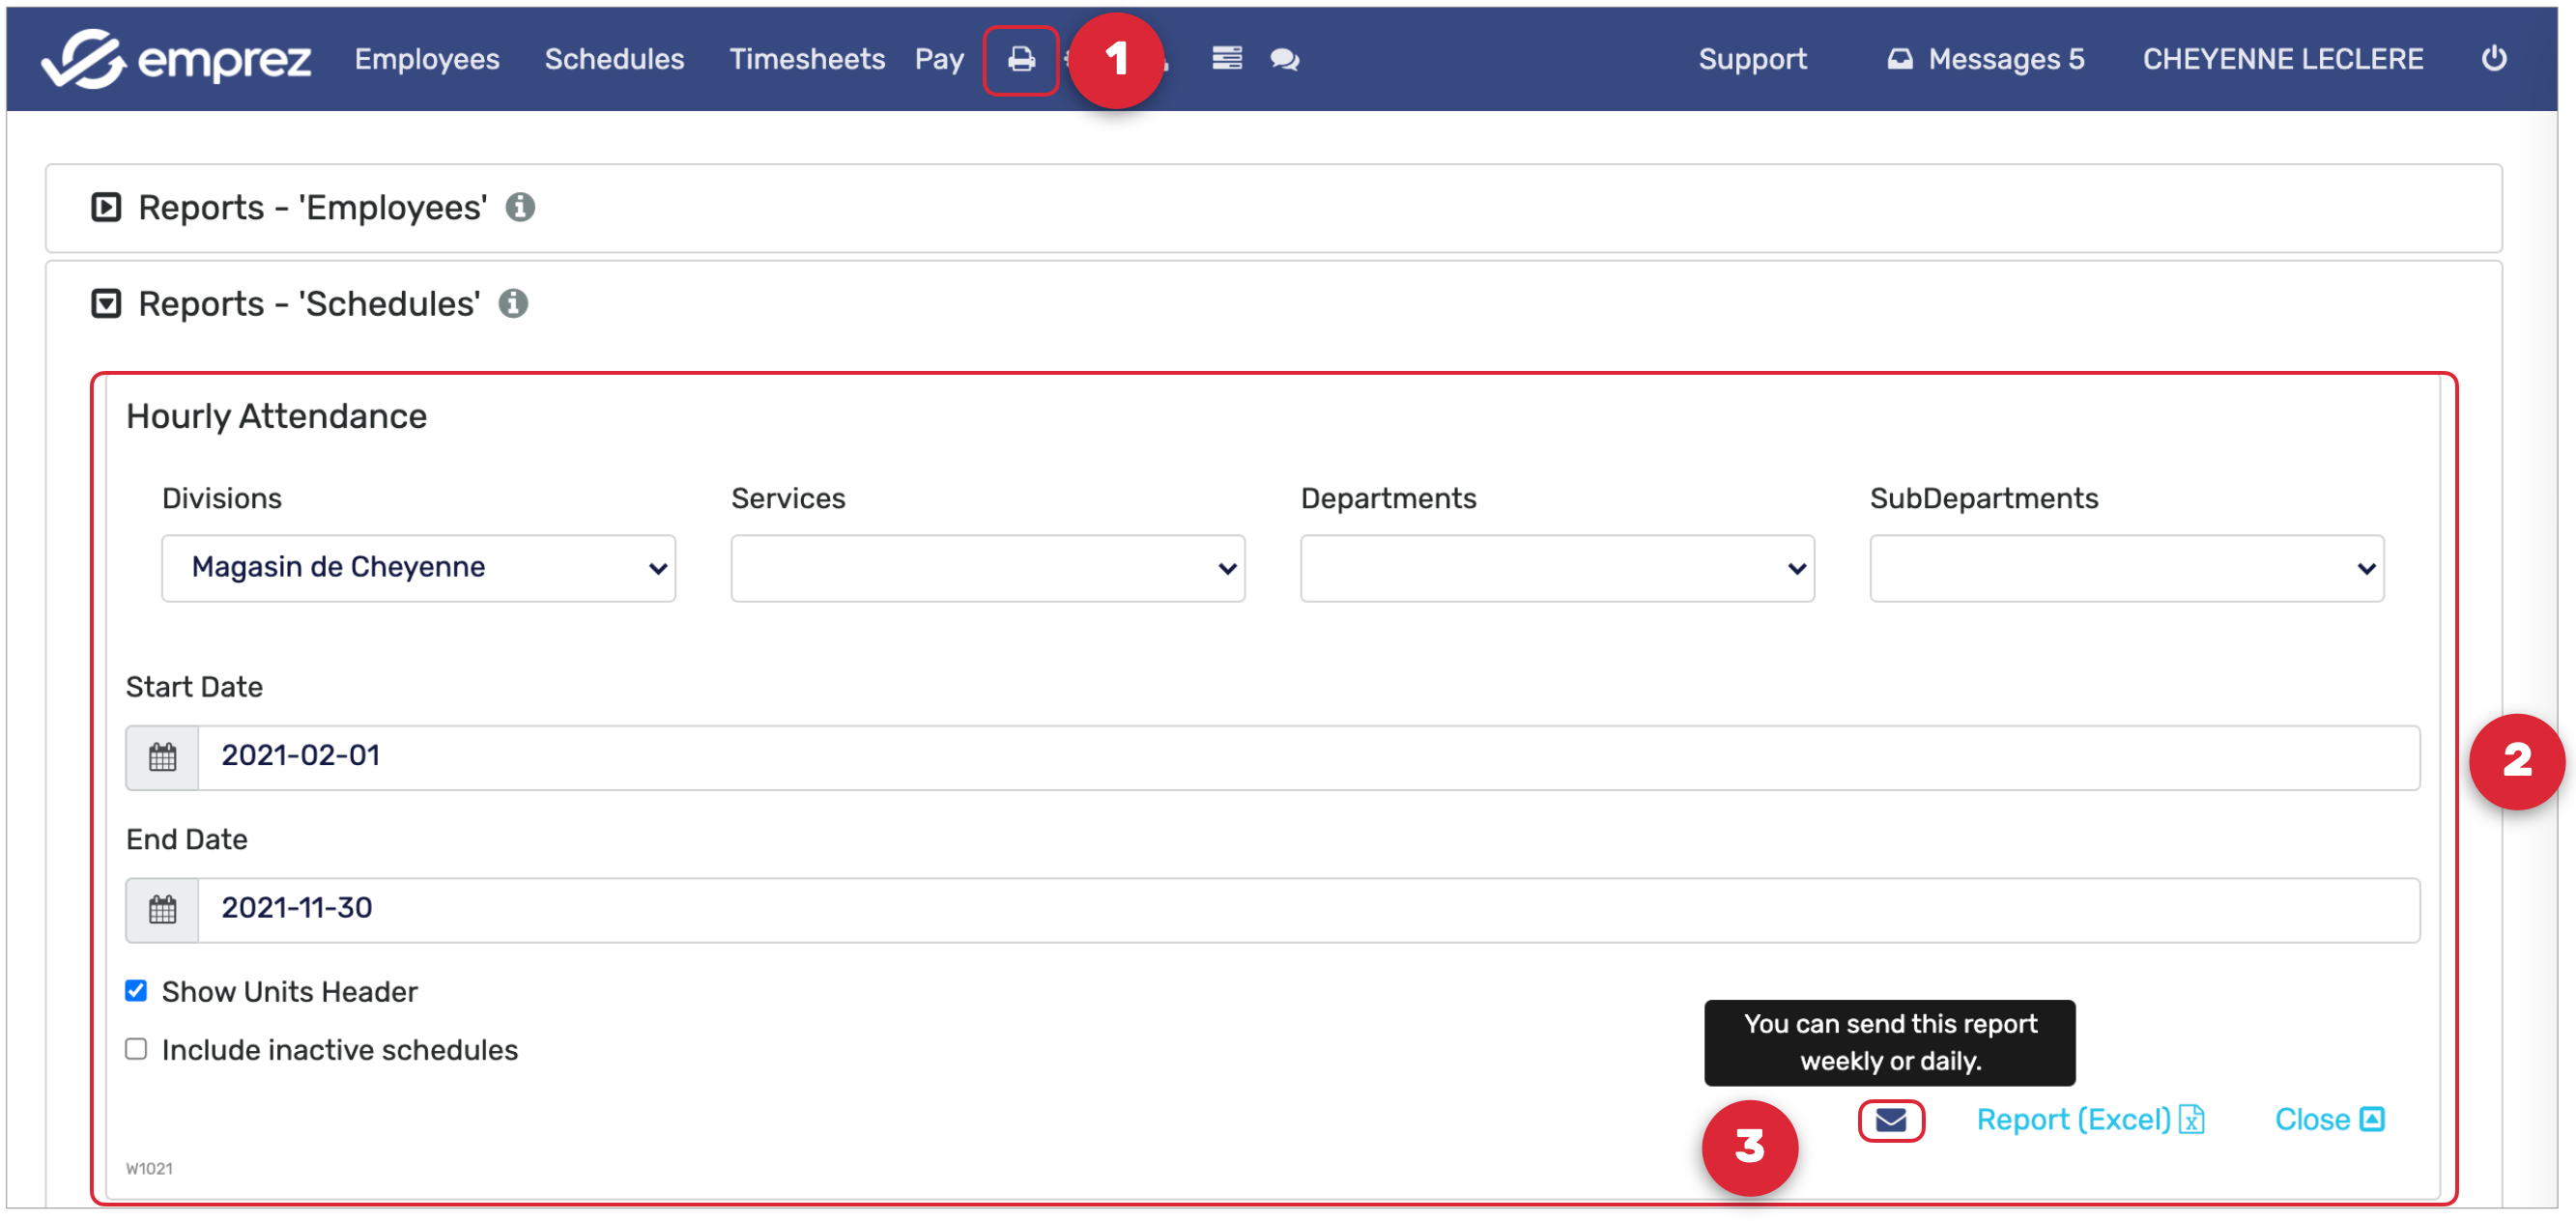Click the chat bubbles icon in navbar
Viewport: 2576px width, 1221px height.
click(1284, 60)
